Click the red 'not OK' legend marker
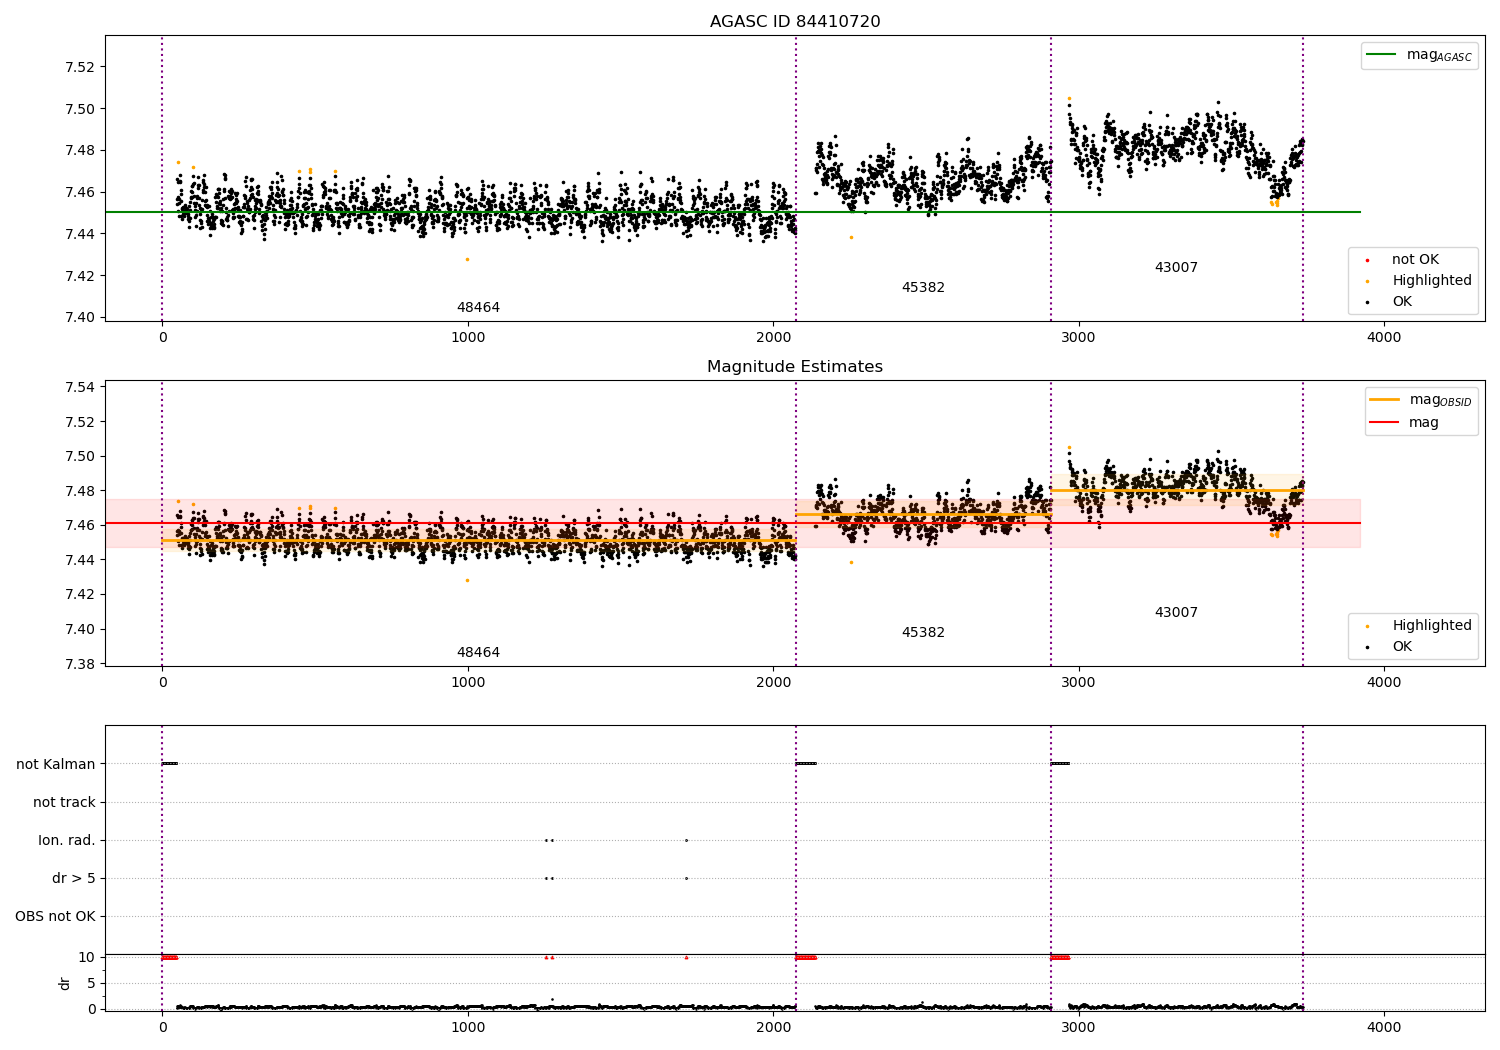The height and width of the screenshot is (1050, 1500). click(x=1367, y=260)
